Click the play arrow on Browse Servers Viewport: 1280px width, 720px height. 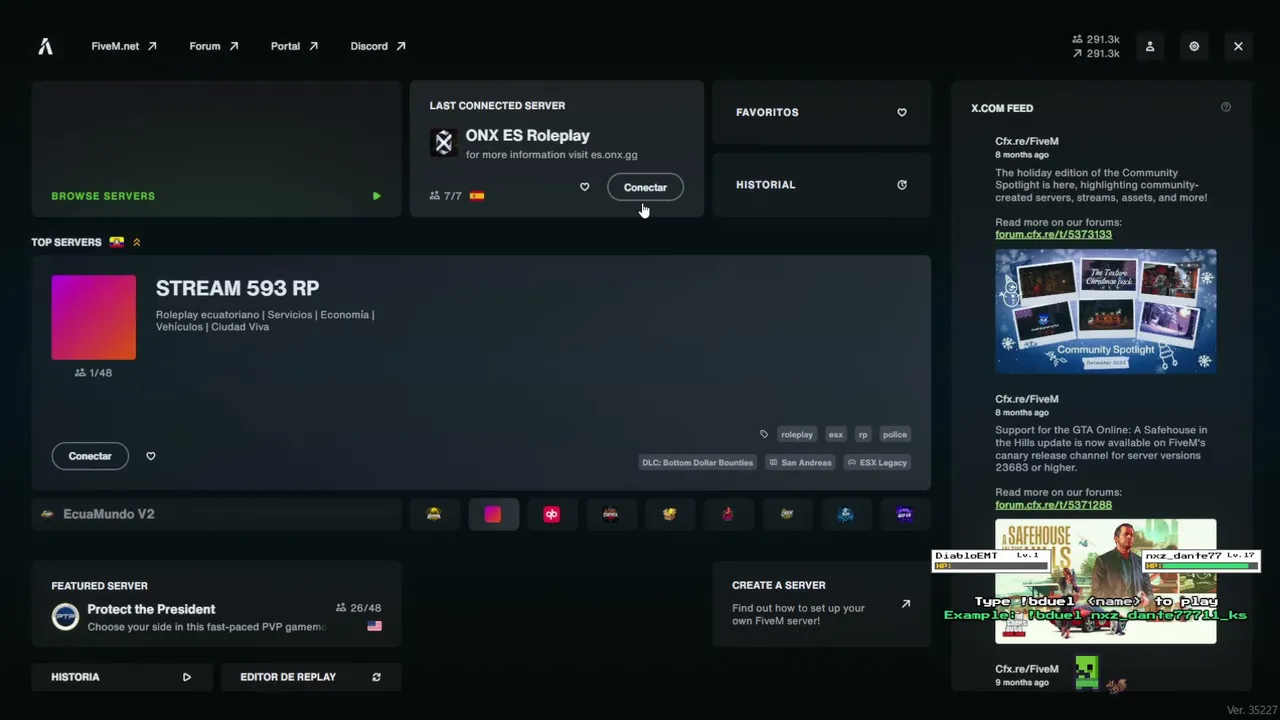point(377,196)
